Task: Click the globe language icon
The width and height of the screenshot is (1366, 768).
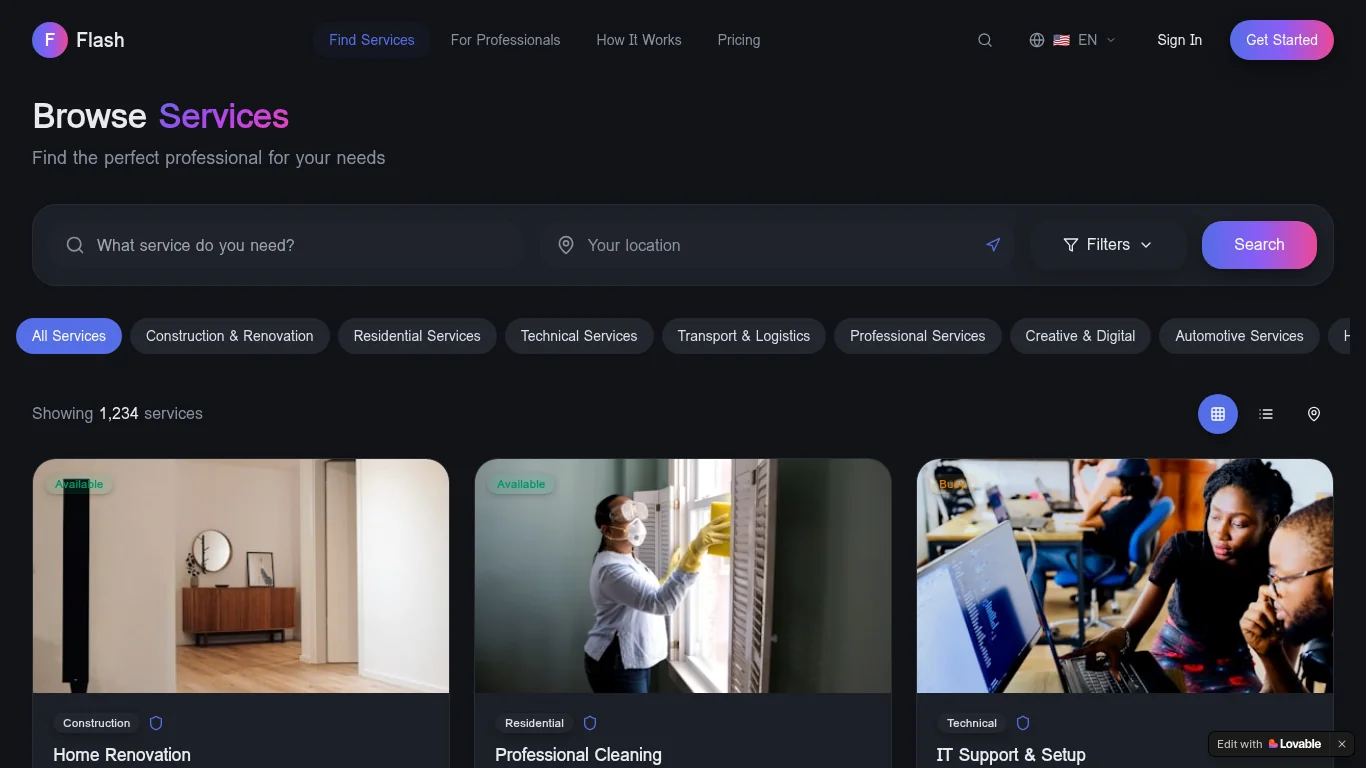Action: pos(1037,40)
